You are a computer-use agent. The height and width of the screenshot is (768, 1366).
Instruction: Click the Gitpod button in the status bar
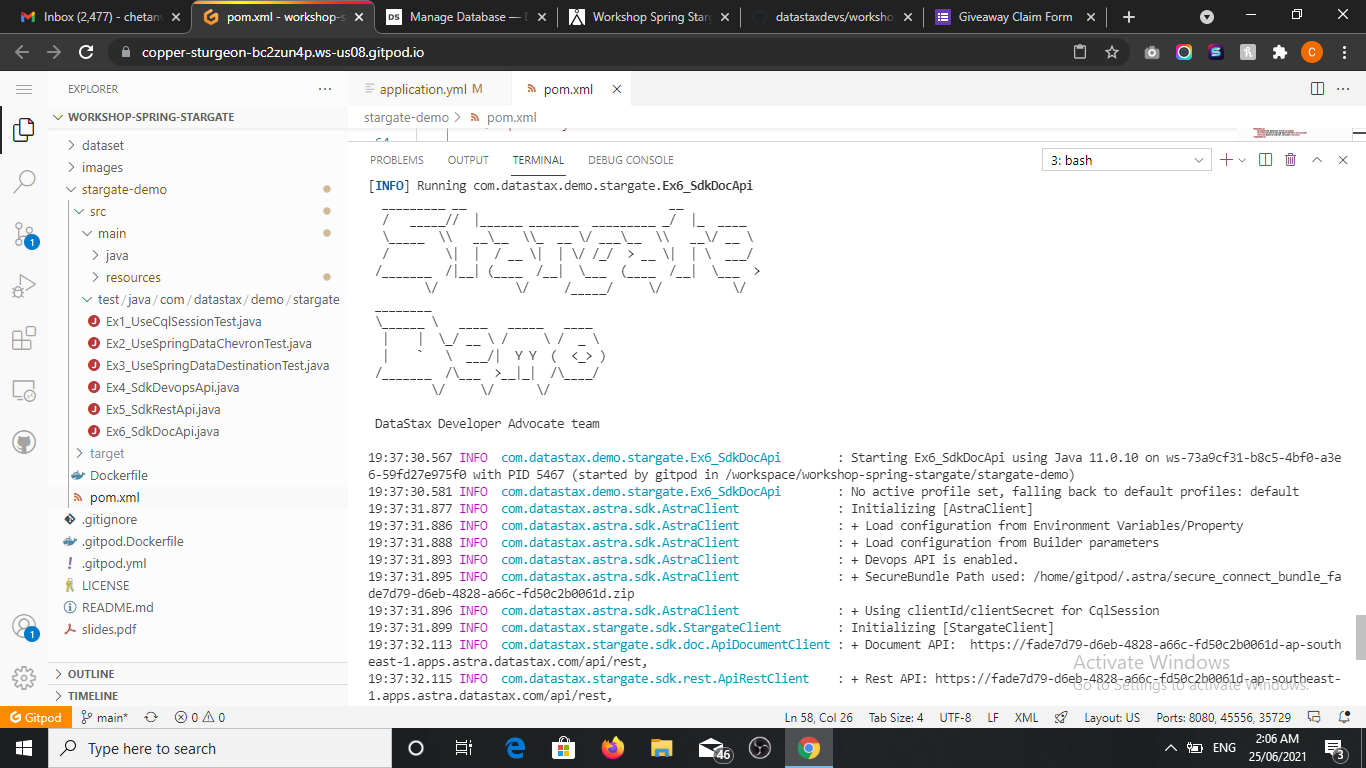pos(36,717)
